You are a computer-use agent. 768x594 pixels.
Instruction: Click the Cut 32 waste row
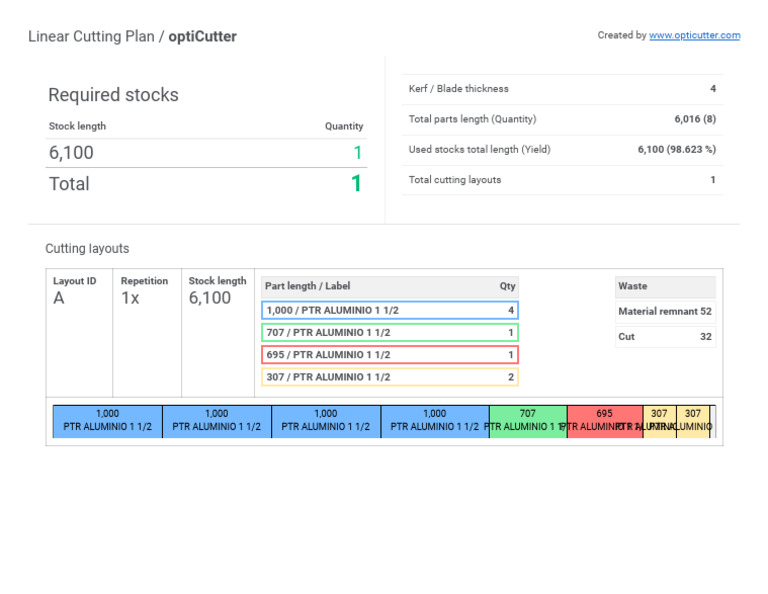point(665,337)
